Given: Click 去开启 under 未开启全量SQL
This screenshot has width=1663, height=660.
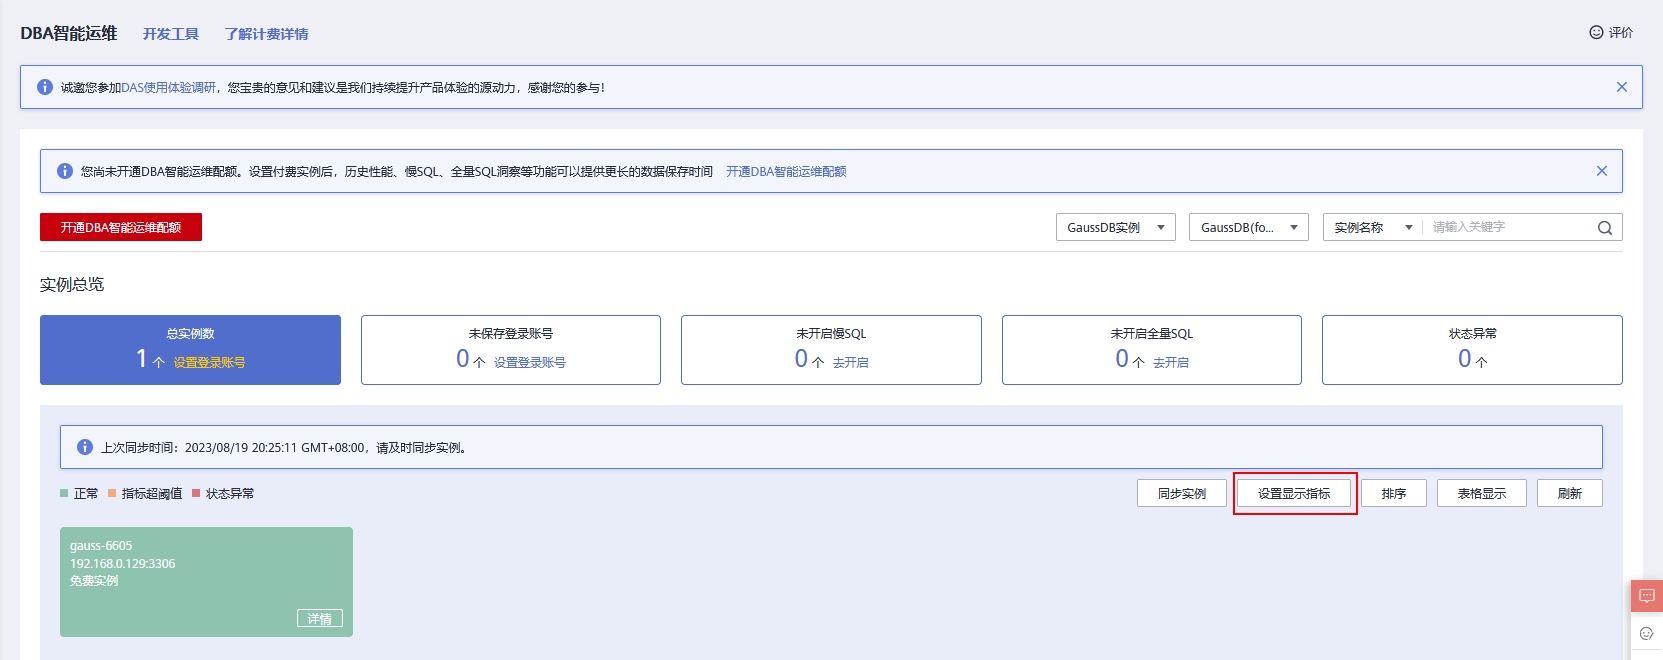Looking at the screenshot, I should [1171, 363].
